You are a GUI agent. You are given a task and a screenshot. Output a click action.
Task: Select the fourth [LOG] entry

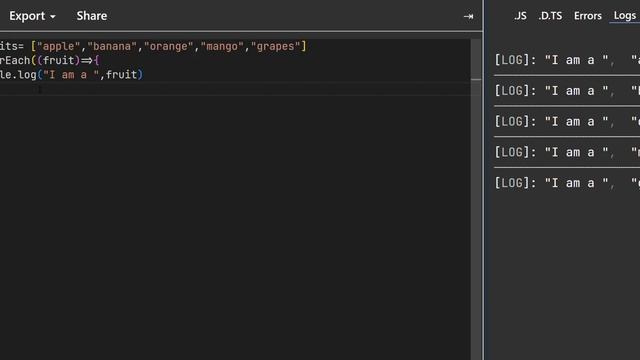567,152
